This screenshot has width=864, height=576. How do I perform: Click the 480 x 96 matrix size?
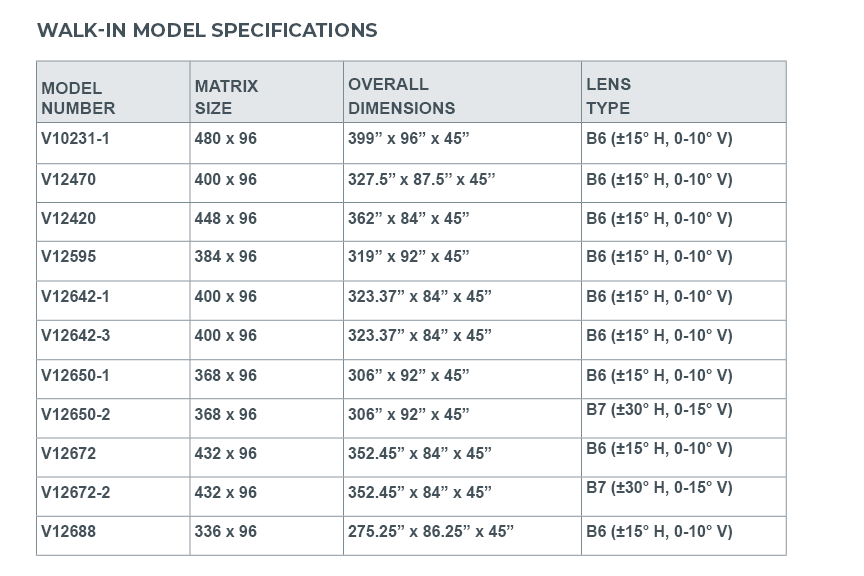click(225, 139)
